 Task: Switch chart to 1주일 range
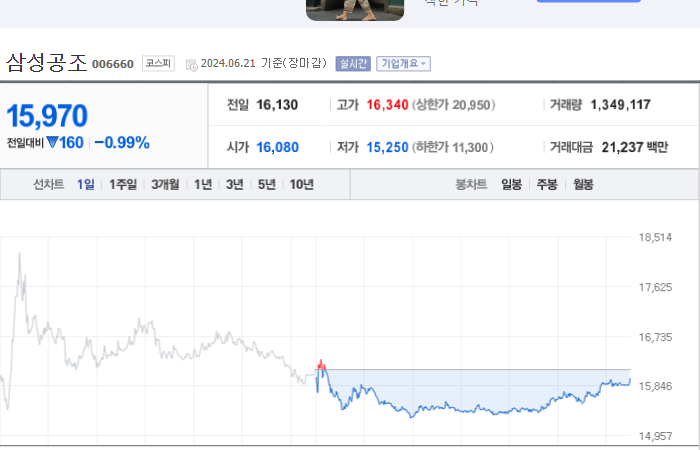tap(123, 184)
